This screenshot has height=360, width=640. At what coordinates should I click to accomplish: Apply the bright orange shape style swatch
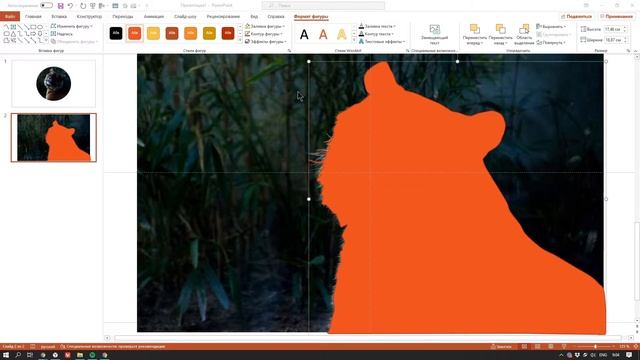191,33
